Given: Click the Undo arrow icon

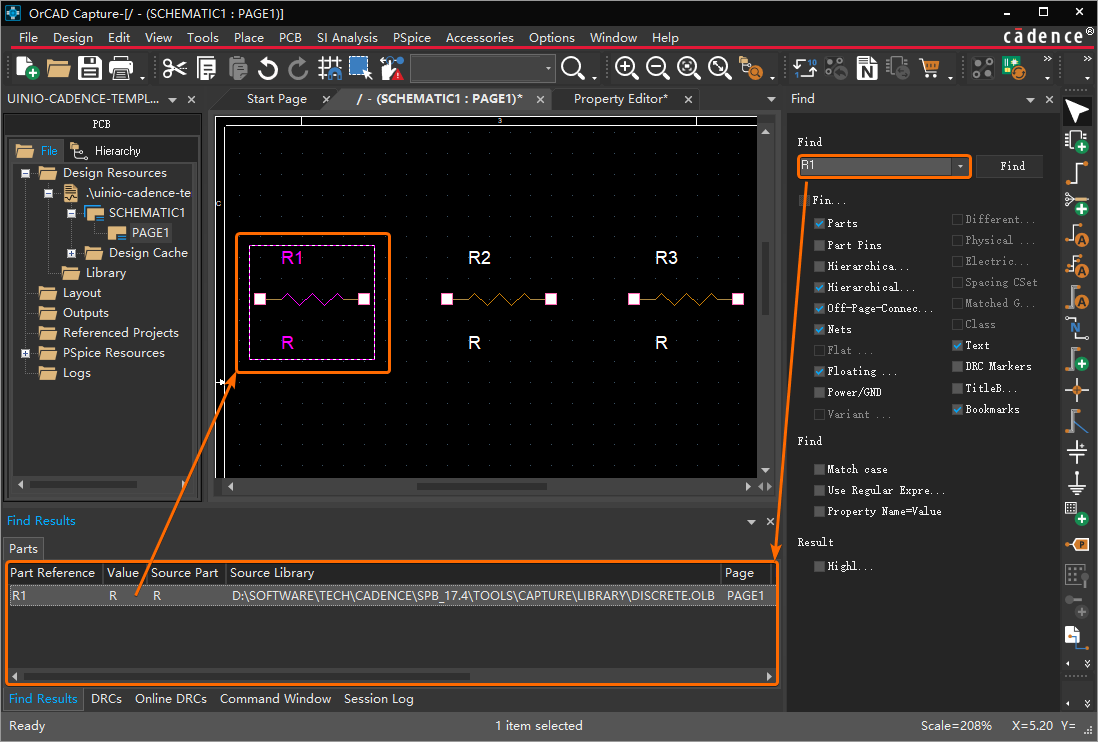Looking at the screenshot, I should pyautogui.click(x=267, y=68).
